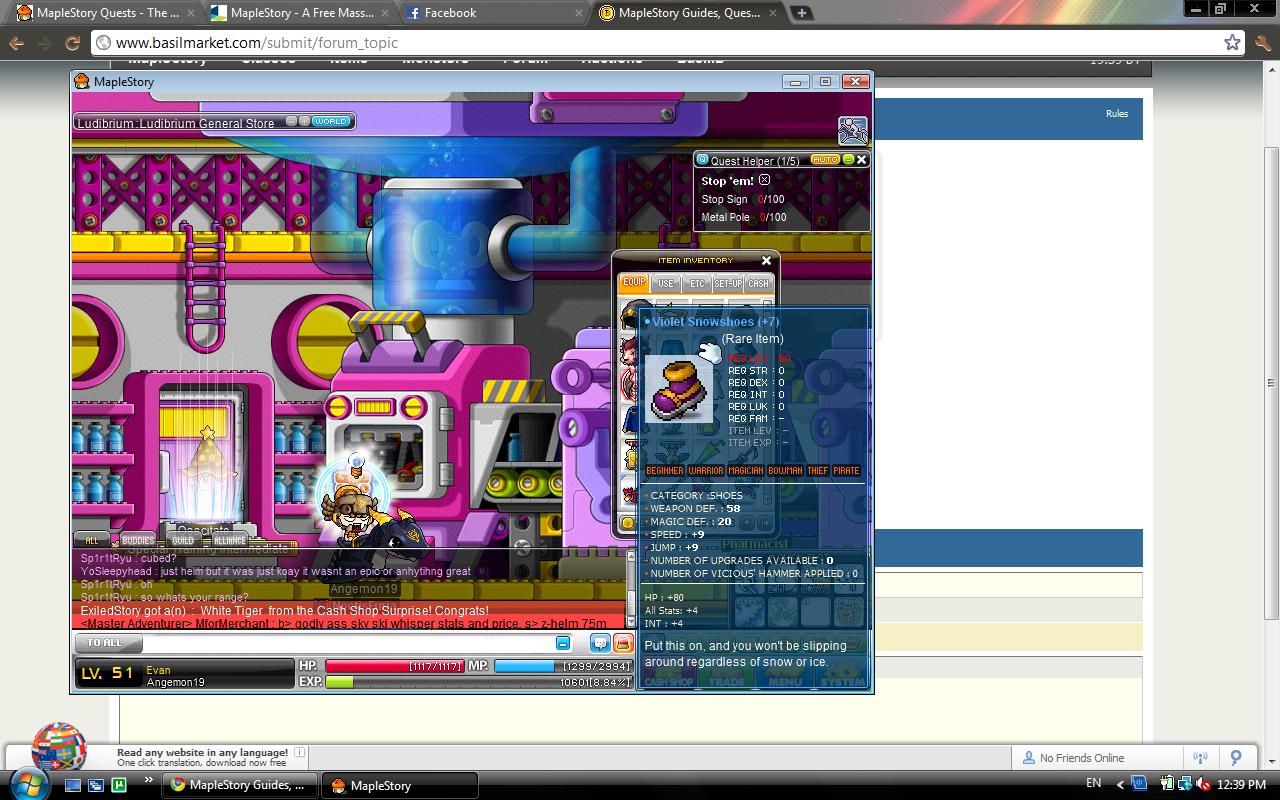Click the Quest Helper blue Q icon
1280x800 pixels.
[702, 160]
